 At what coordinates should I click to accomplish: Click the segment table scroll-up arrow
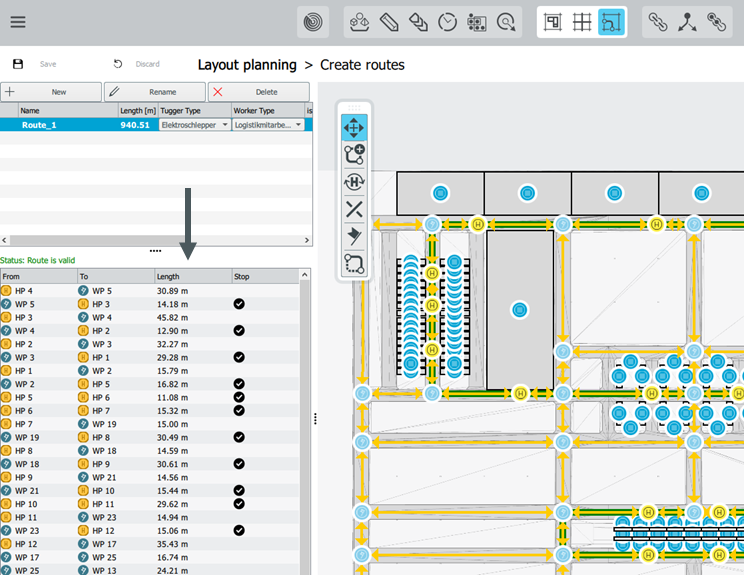pos(305,275)
